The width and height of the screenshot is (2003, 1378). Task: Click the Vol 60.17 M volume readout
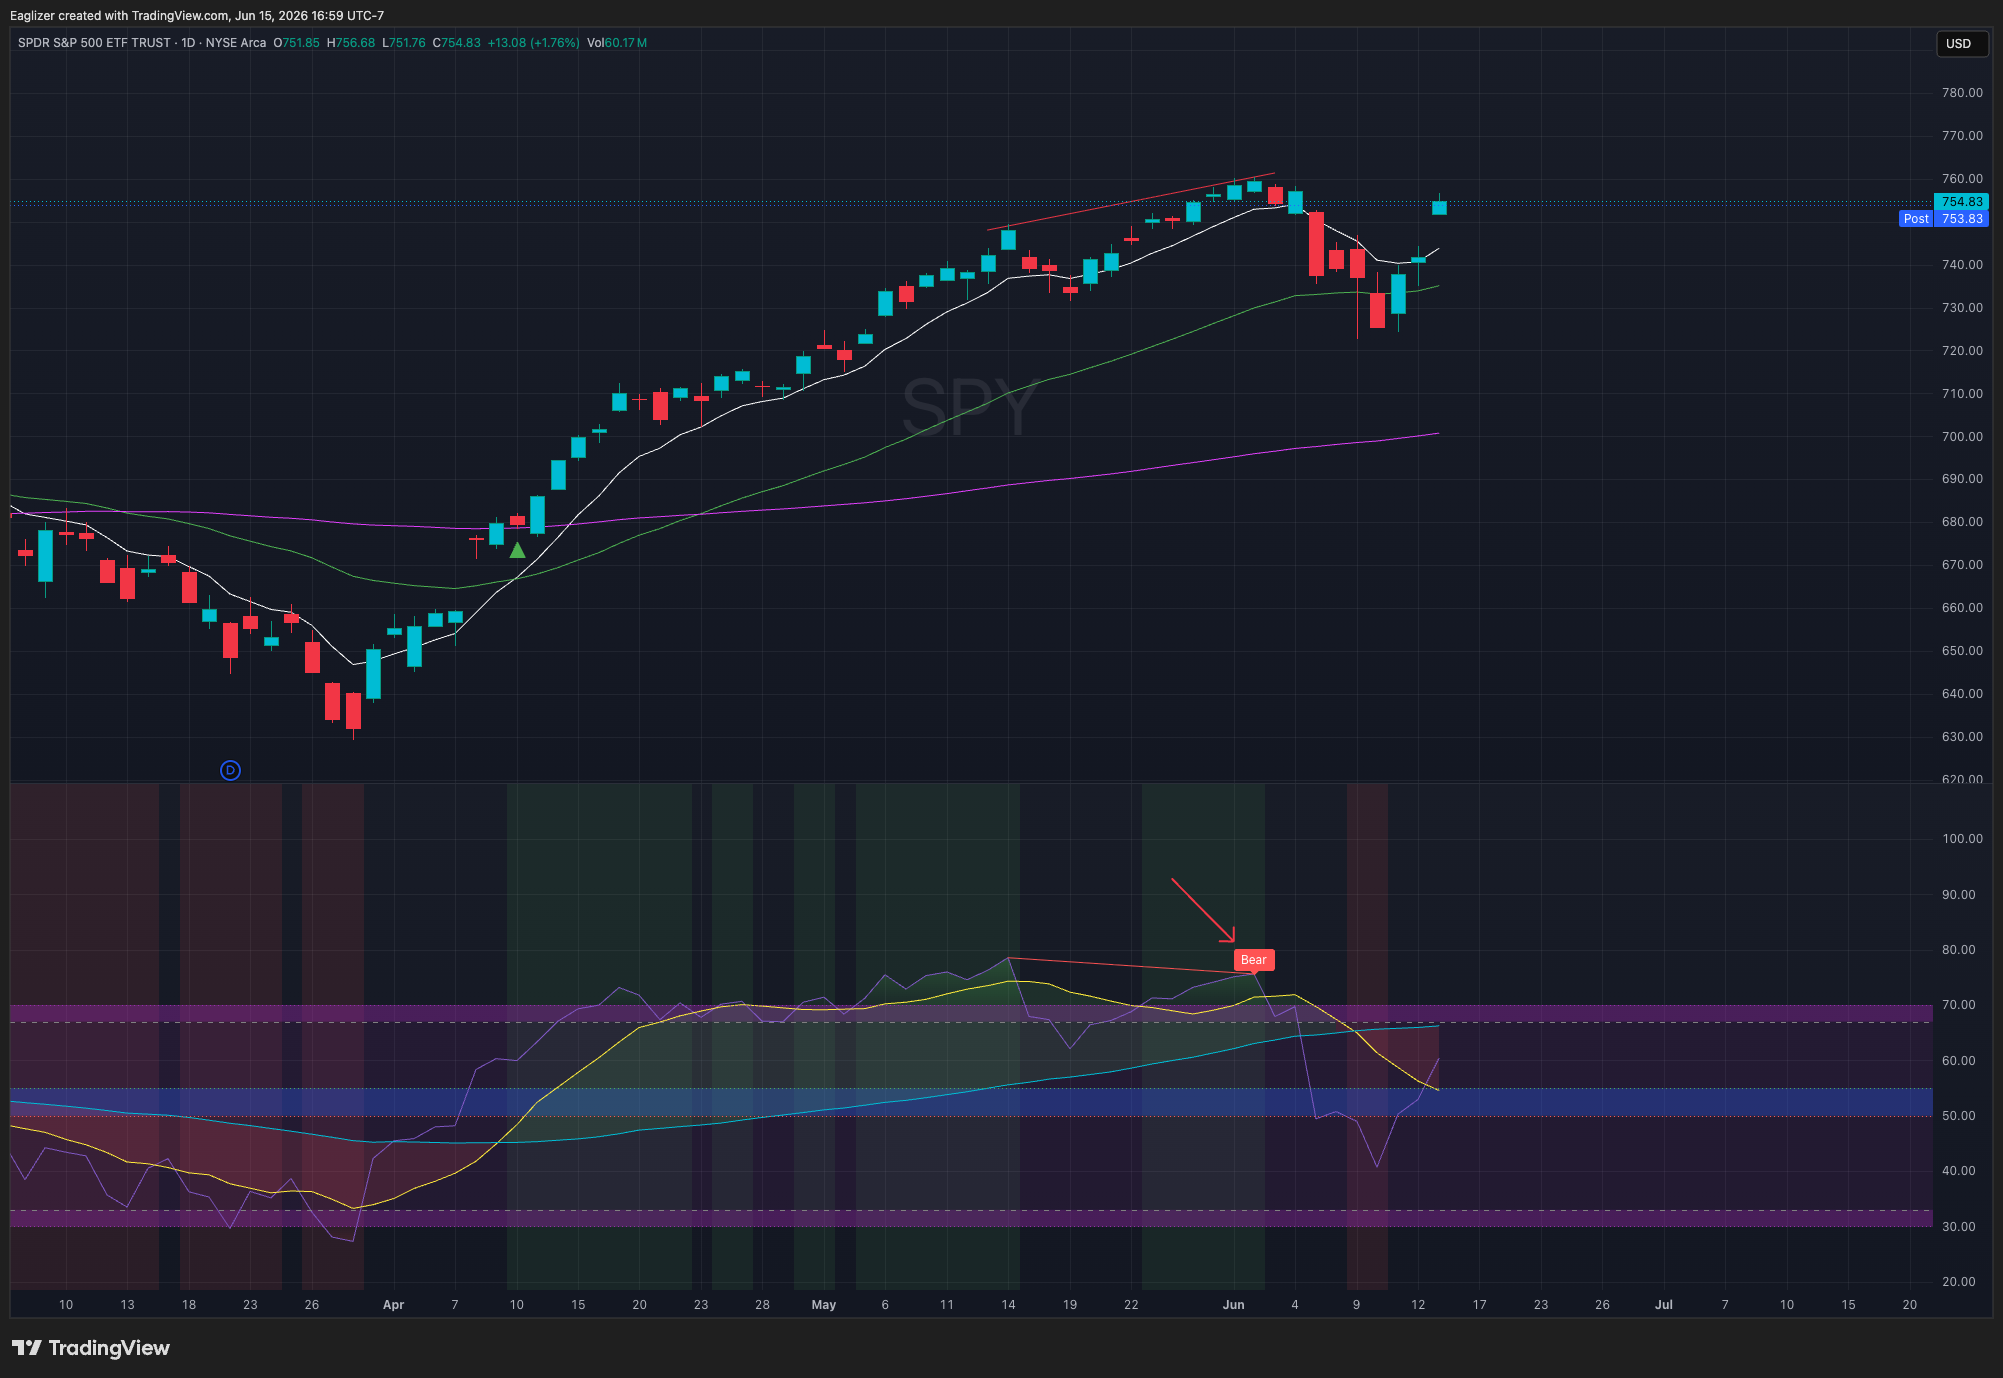[x=617, y=43]
